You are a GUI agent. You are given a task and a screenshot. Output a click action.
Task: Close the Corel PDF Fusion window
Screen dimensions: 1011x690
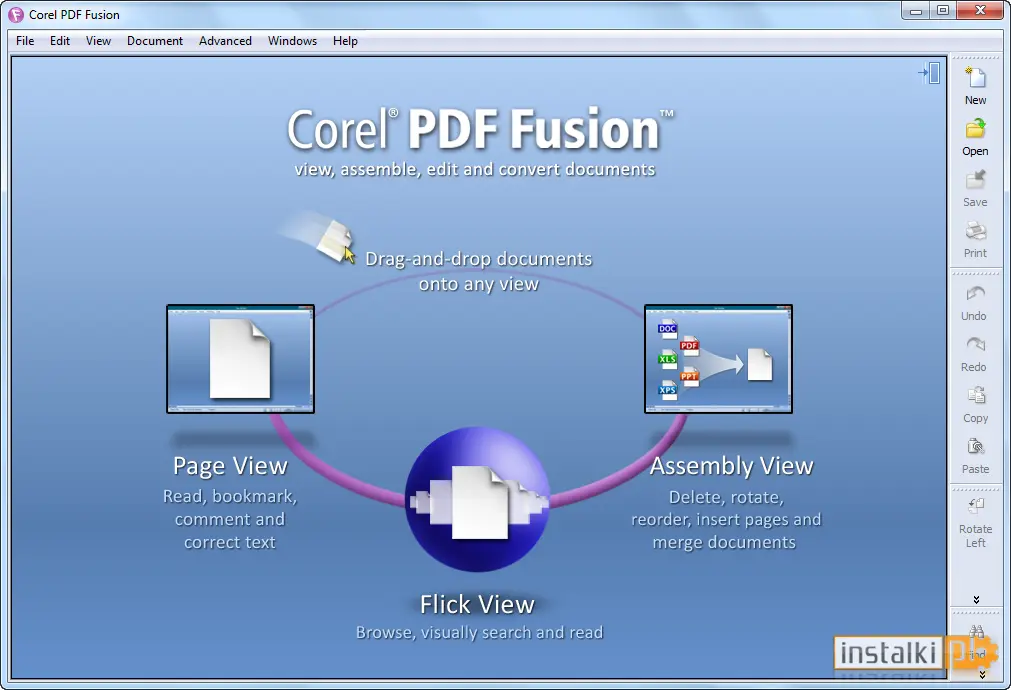click(980, 10)
